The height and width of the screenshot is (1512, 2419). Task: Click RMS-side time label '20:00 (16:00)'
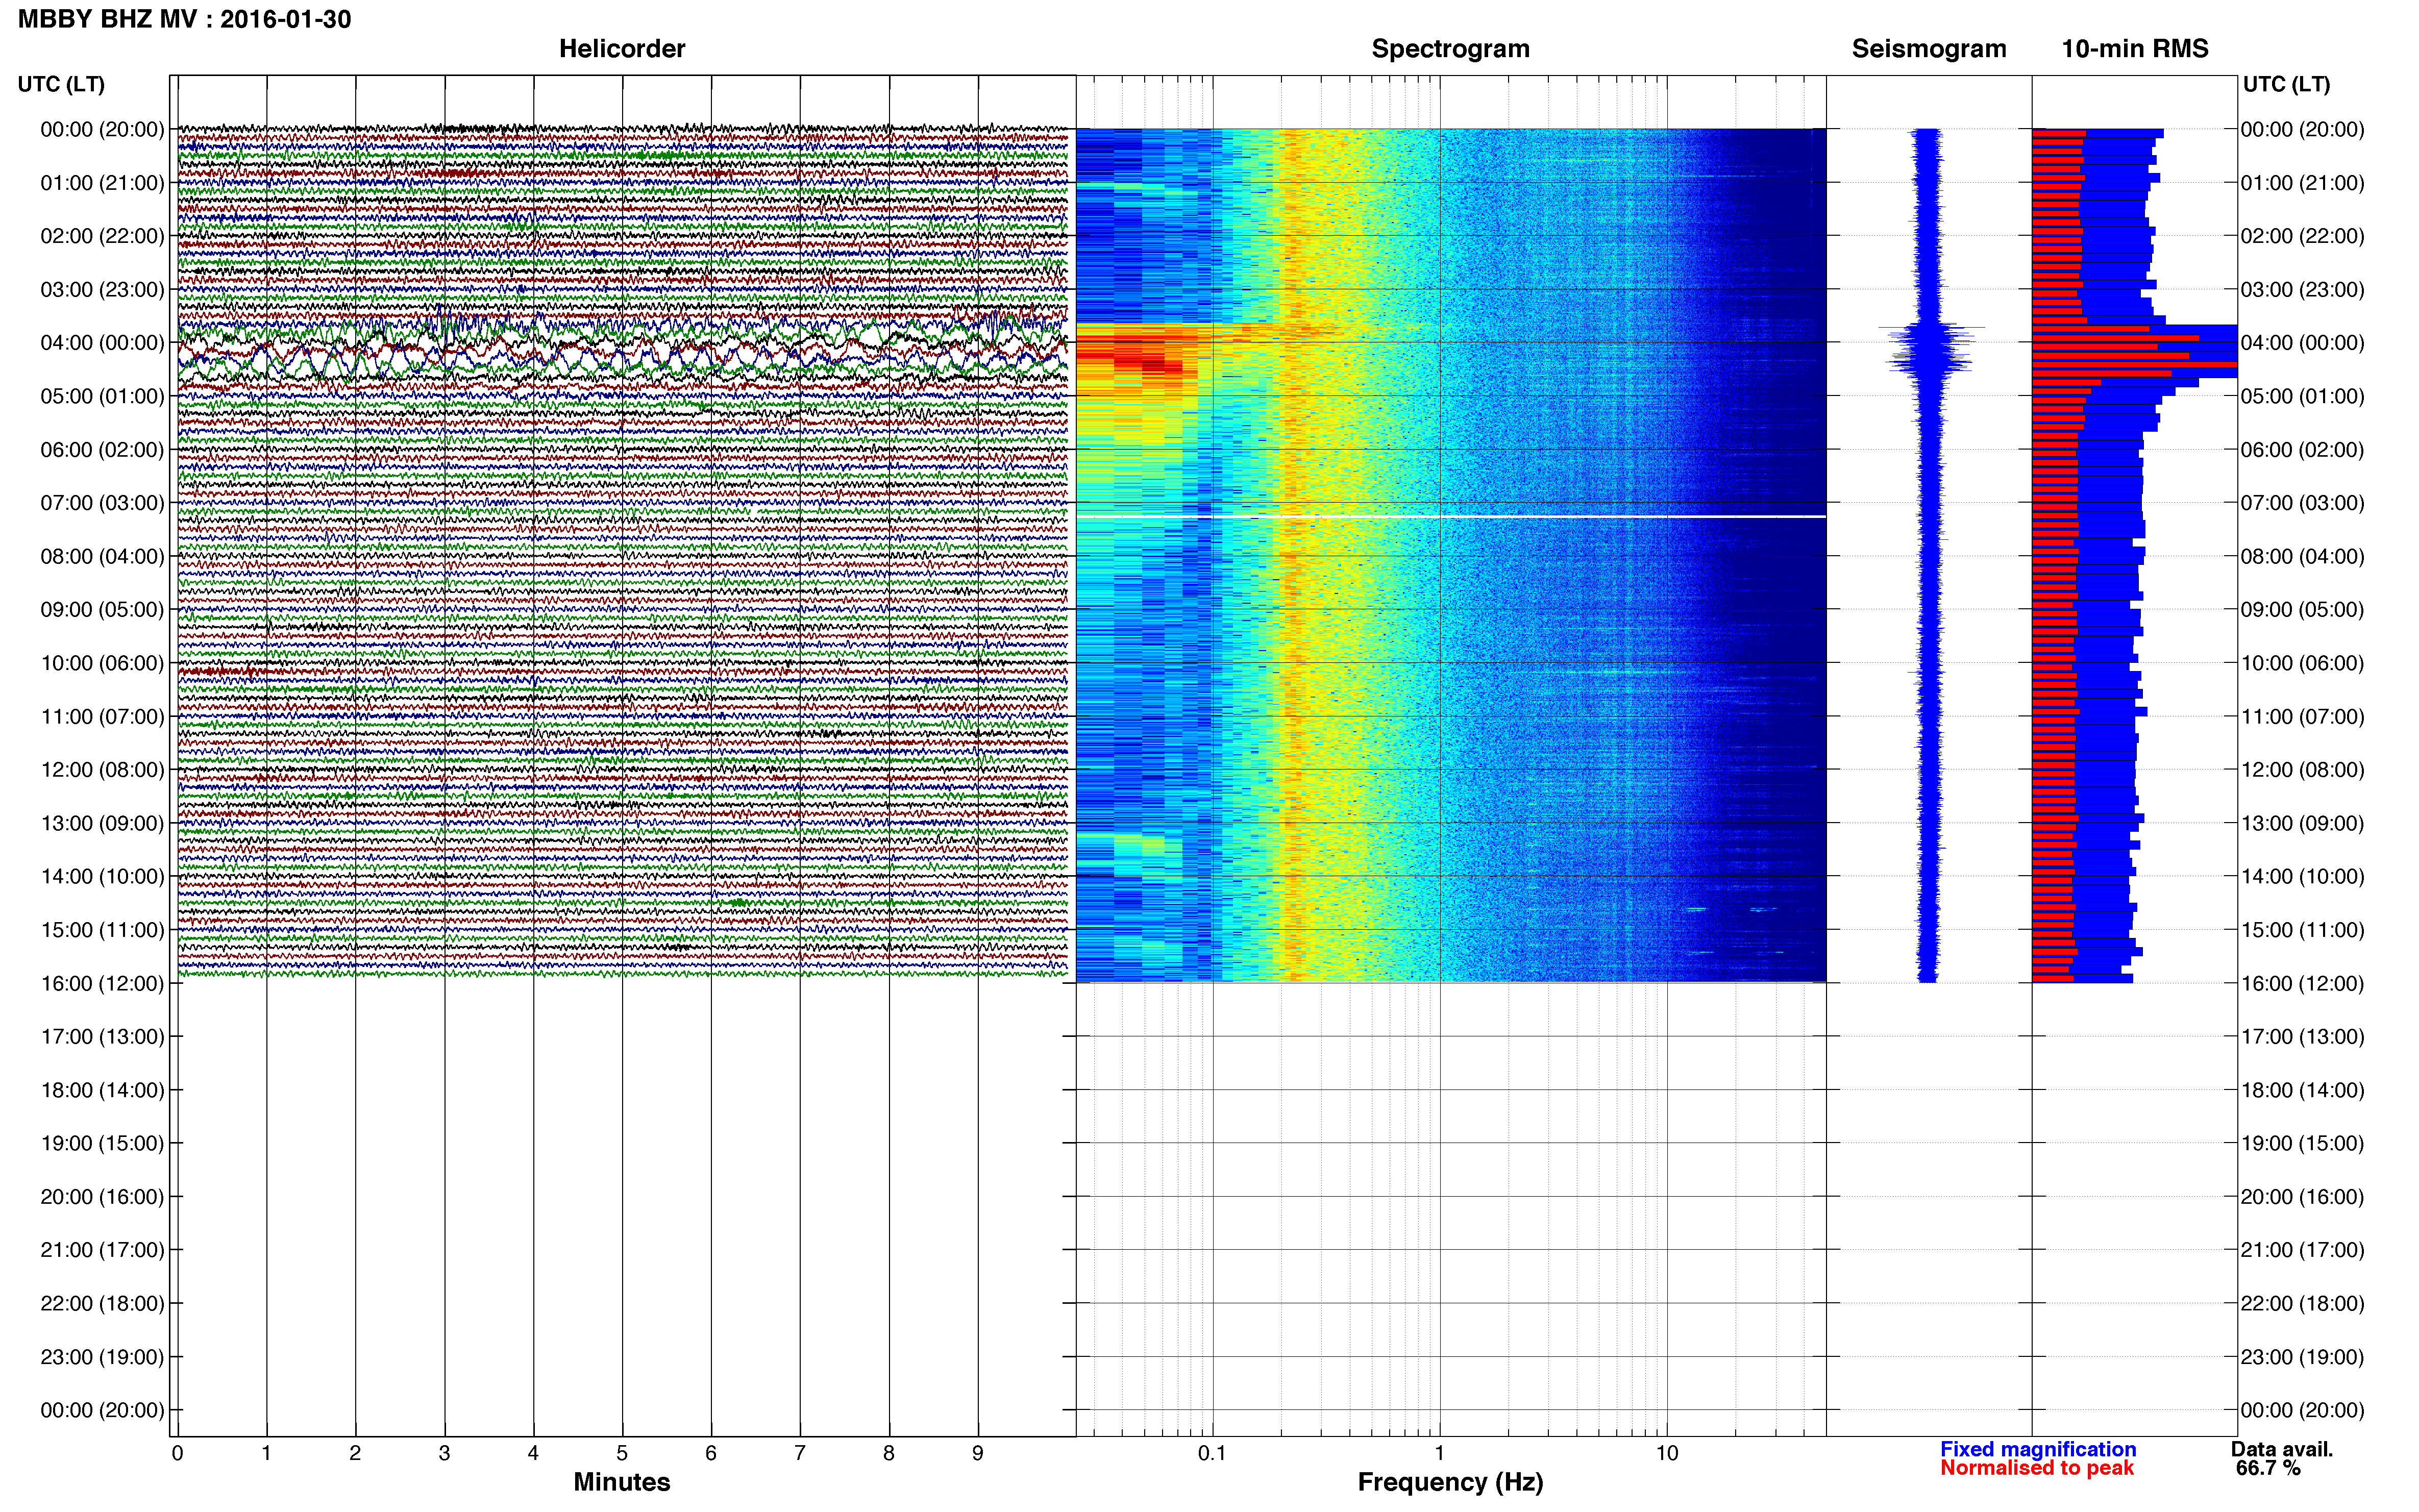point(2303,1197)
